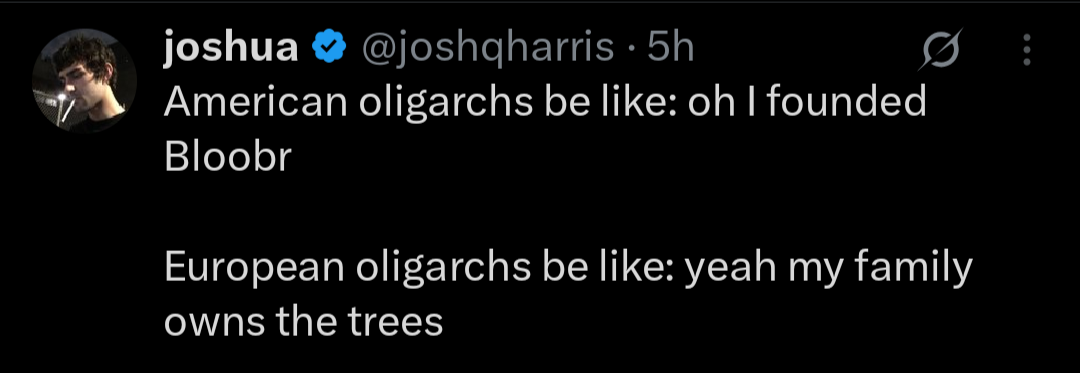Click the word "Bloobr" in the post
This screenshot has height=373, width=1080.
227,158
